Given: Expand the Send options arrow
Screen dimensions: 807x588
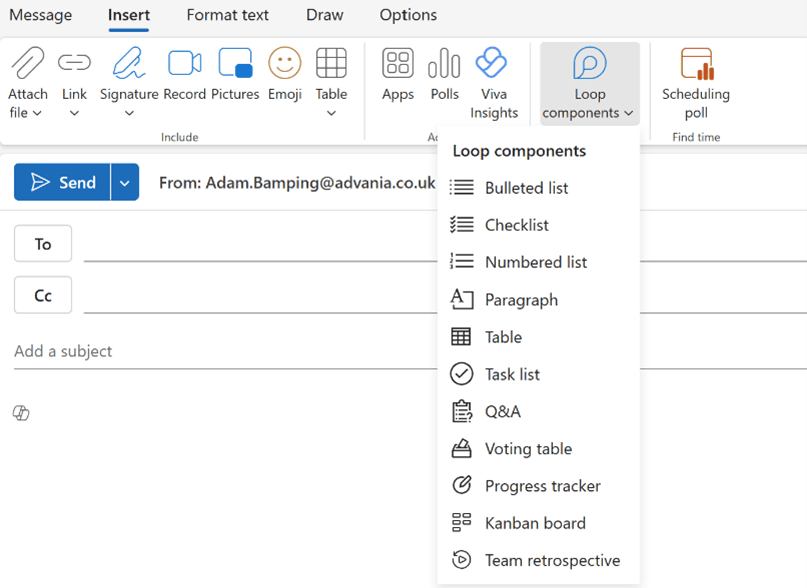Looking at the screenshot, I should tap(125, 182).
